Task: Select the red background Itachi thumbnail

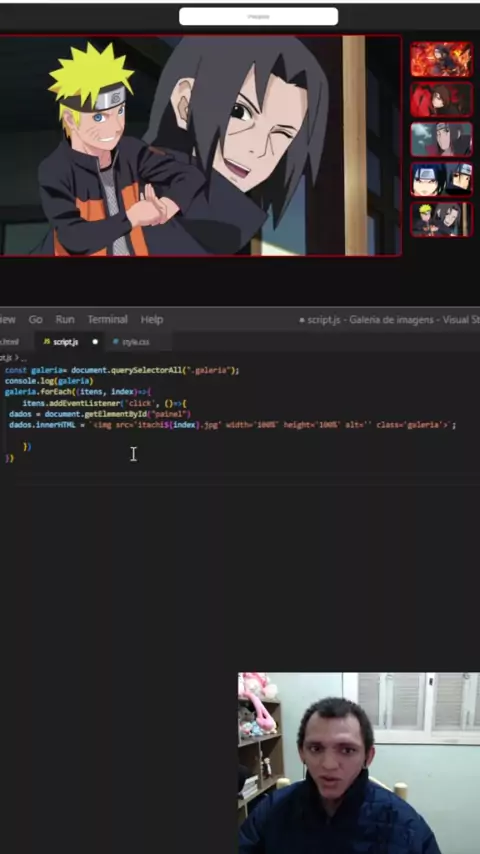Action: coord(441,99)
